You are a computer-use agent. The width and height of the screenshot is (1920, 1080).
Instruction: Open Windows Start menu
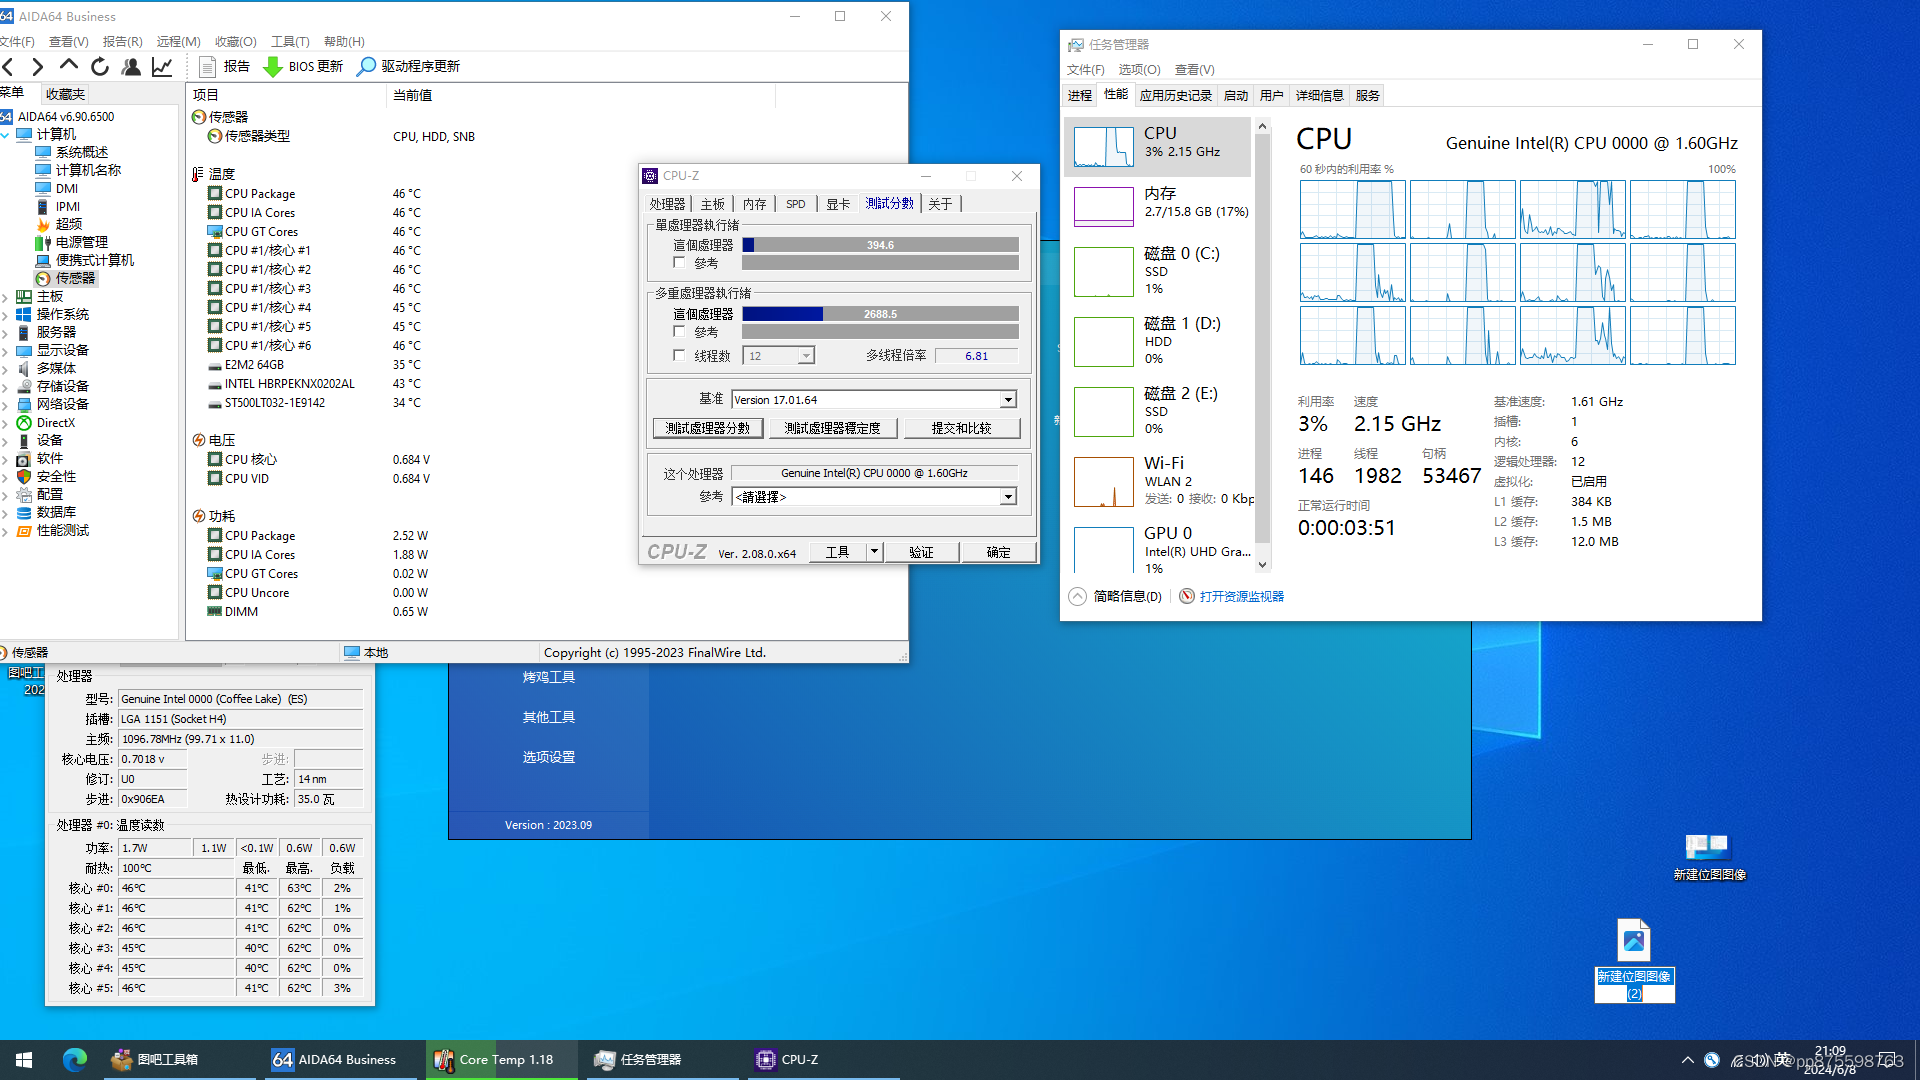[x=24, y=1059]
